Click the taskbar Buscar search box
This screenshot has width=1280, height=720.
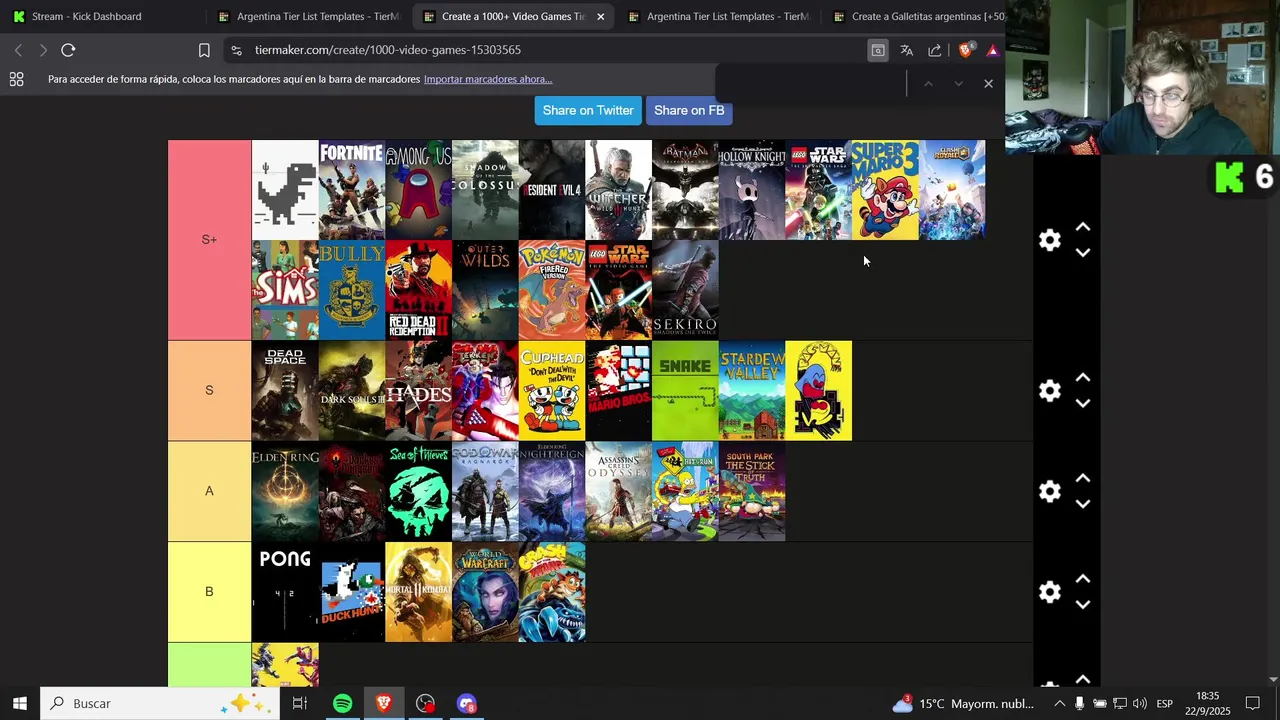(x=160, y=704)
